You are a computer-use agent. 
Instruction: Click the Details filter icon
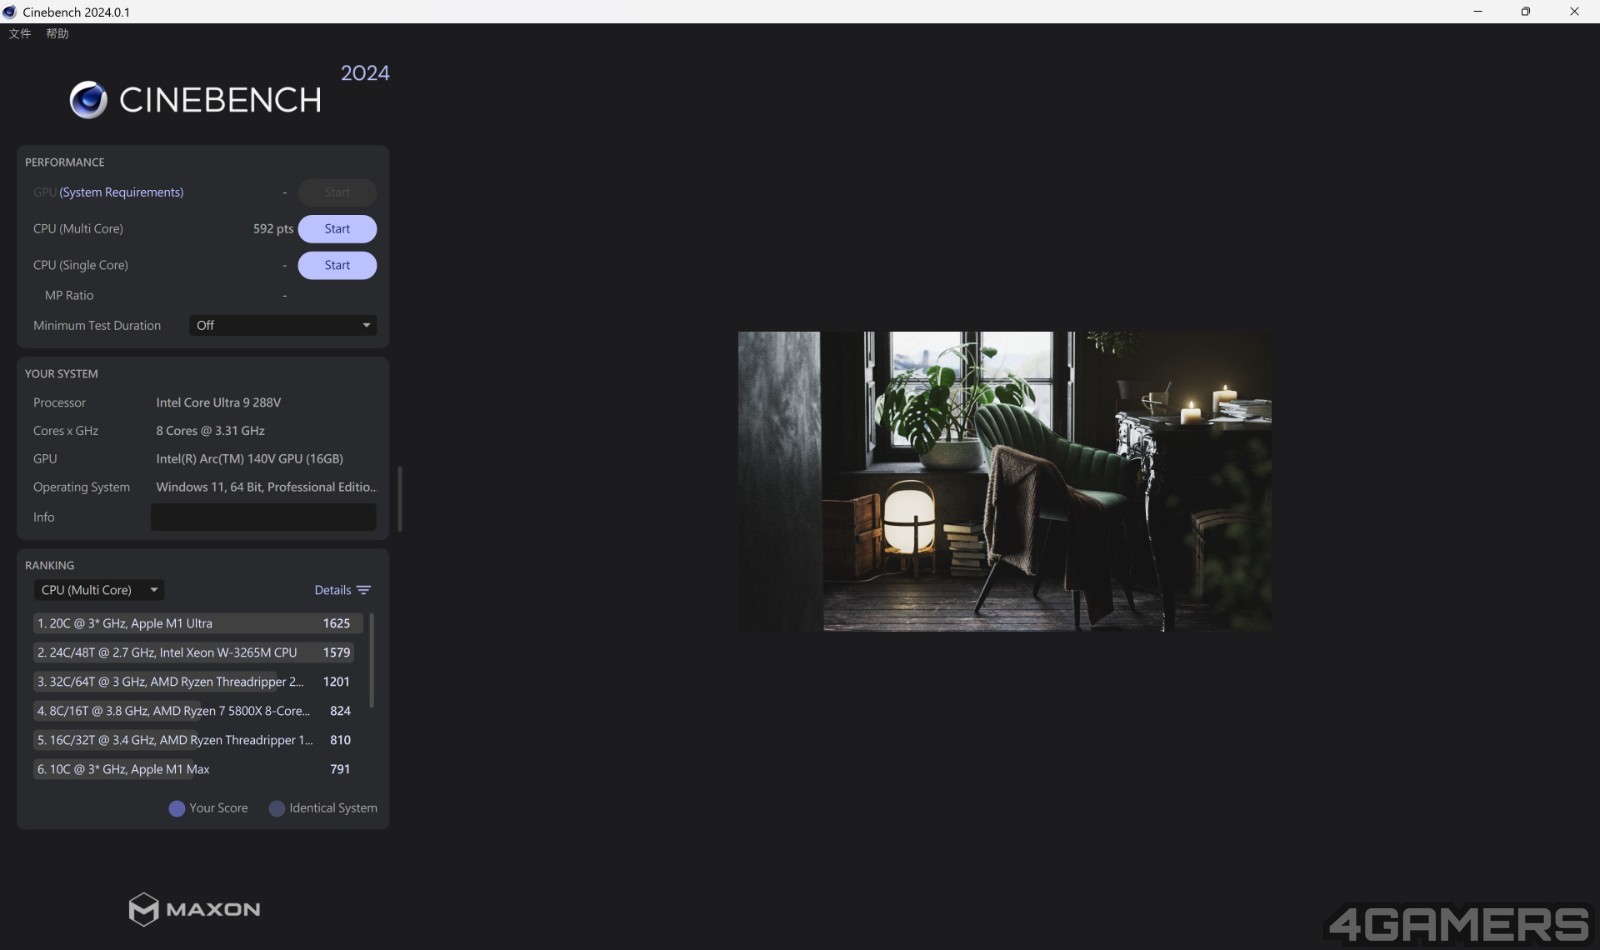364,590
